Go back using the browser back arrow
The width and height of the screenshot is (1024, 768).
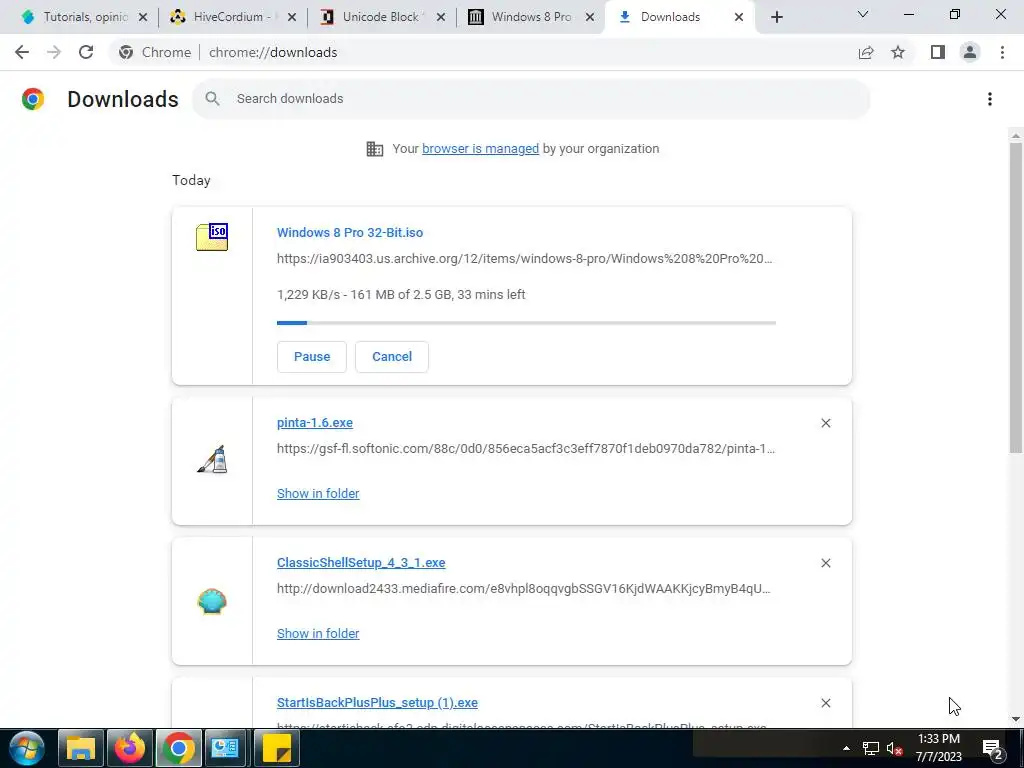[22, 52]
